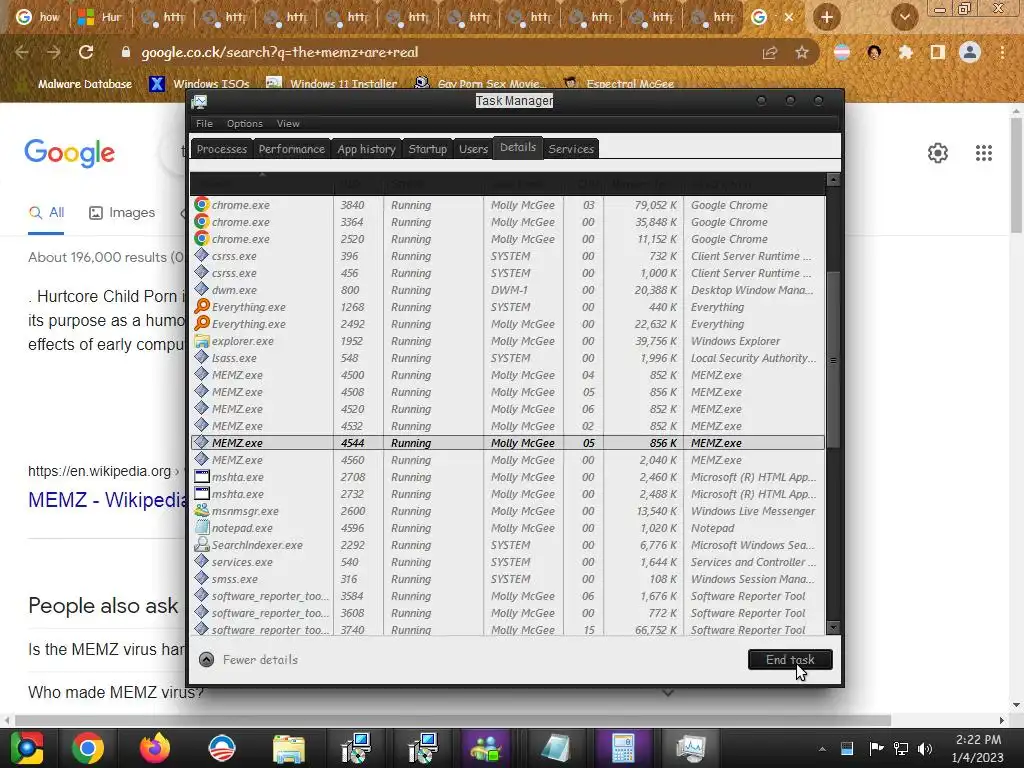This screenshot has height=768, width=1024.
Task: Switch to the Startup tab
Action: [428, 149]
